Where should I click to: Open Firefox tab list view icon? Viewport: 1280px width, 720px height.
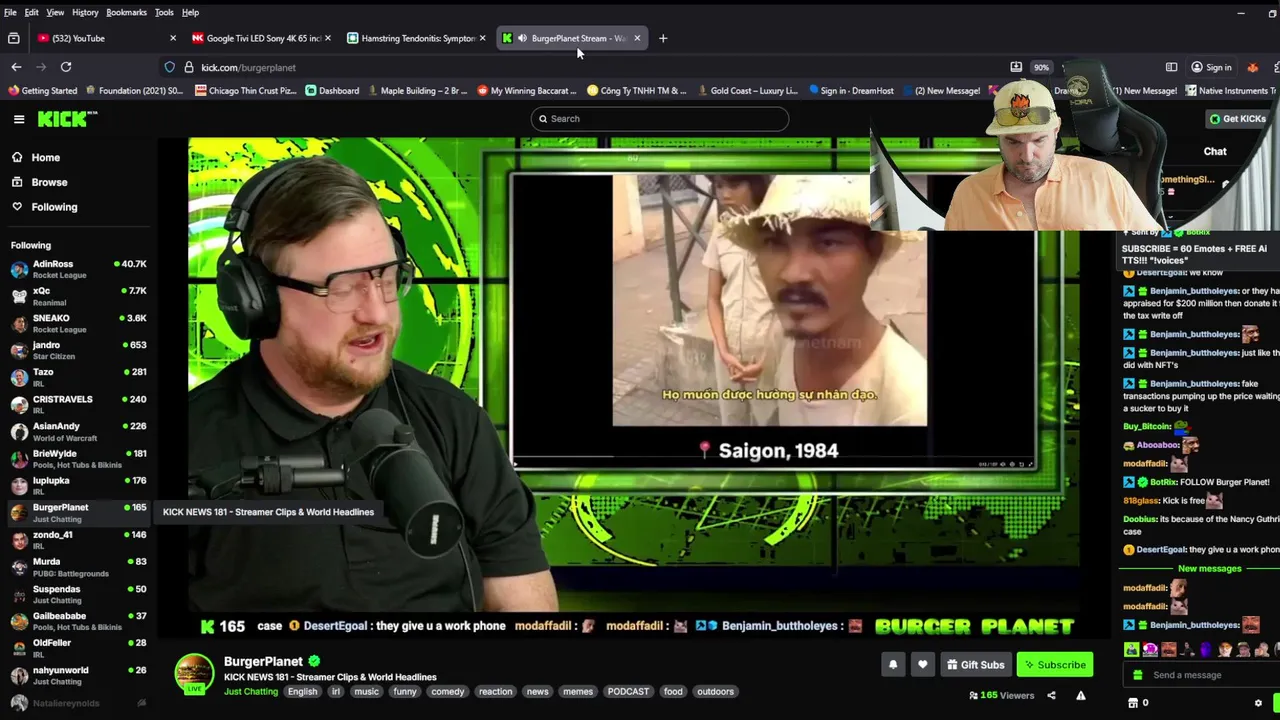pyautogui.click(x=13, y=38)
